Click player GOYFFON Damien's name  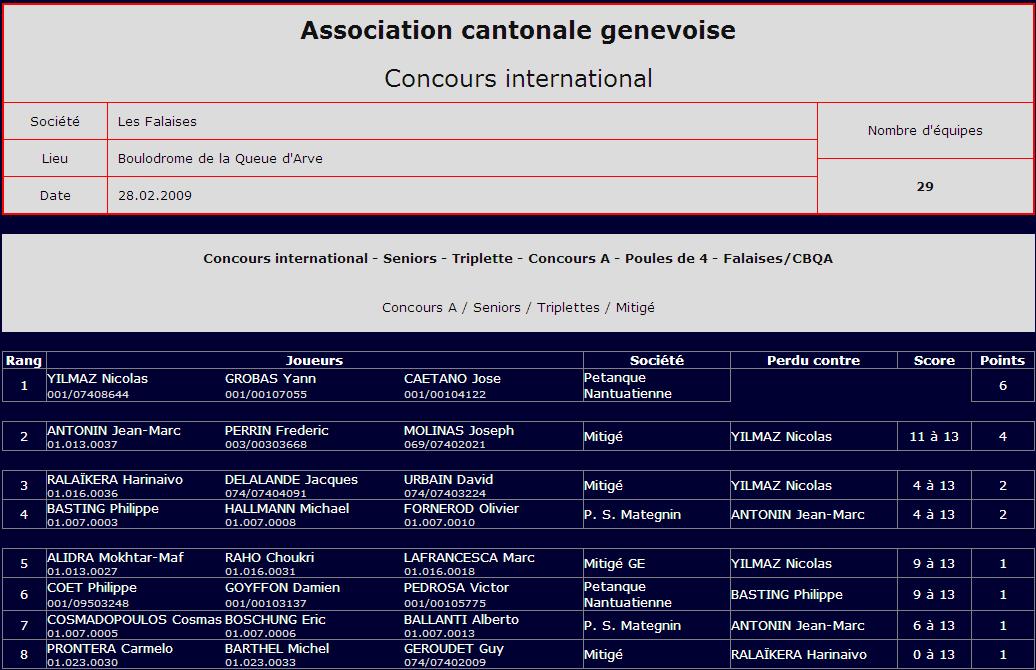coord(282,588)
